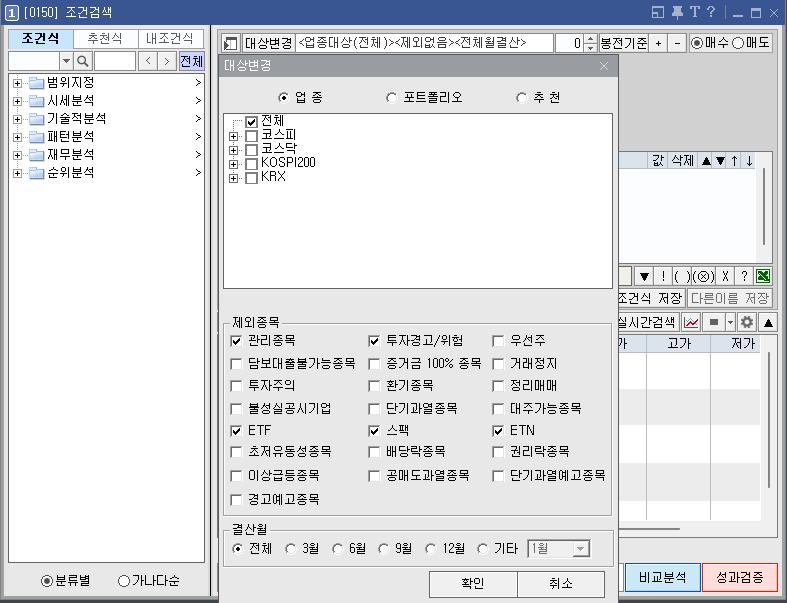Image resolution: width=787 pixels, height=603 pixels.
Task: Enable the 거래정지 checkbox
Action: coord(498,364)
